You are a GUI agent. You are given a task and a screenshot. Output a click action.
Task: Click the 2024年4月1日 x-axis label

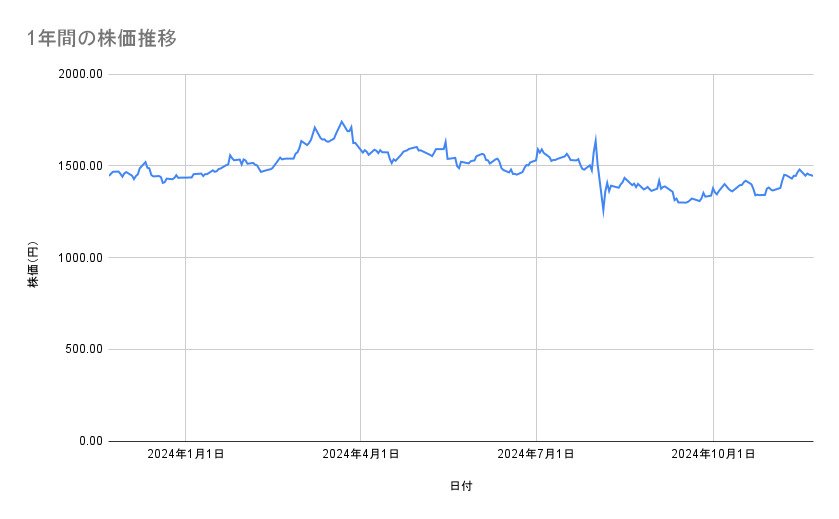pyautogui.click(x=361, y=455)
